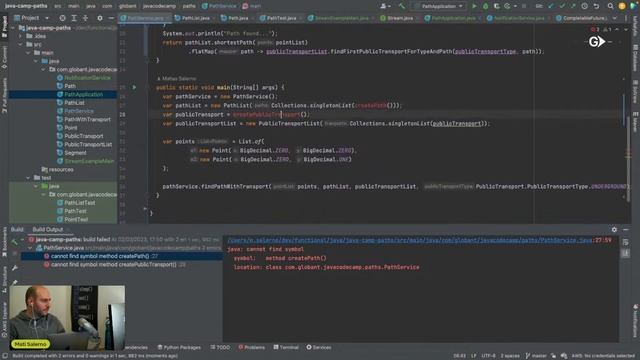The width and height of the screenshot is (640, 360).
Task: Click the error count indicator in editor corner
Action: point(595,29)
